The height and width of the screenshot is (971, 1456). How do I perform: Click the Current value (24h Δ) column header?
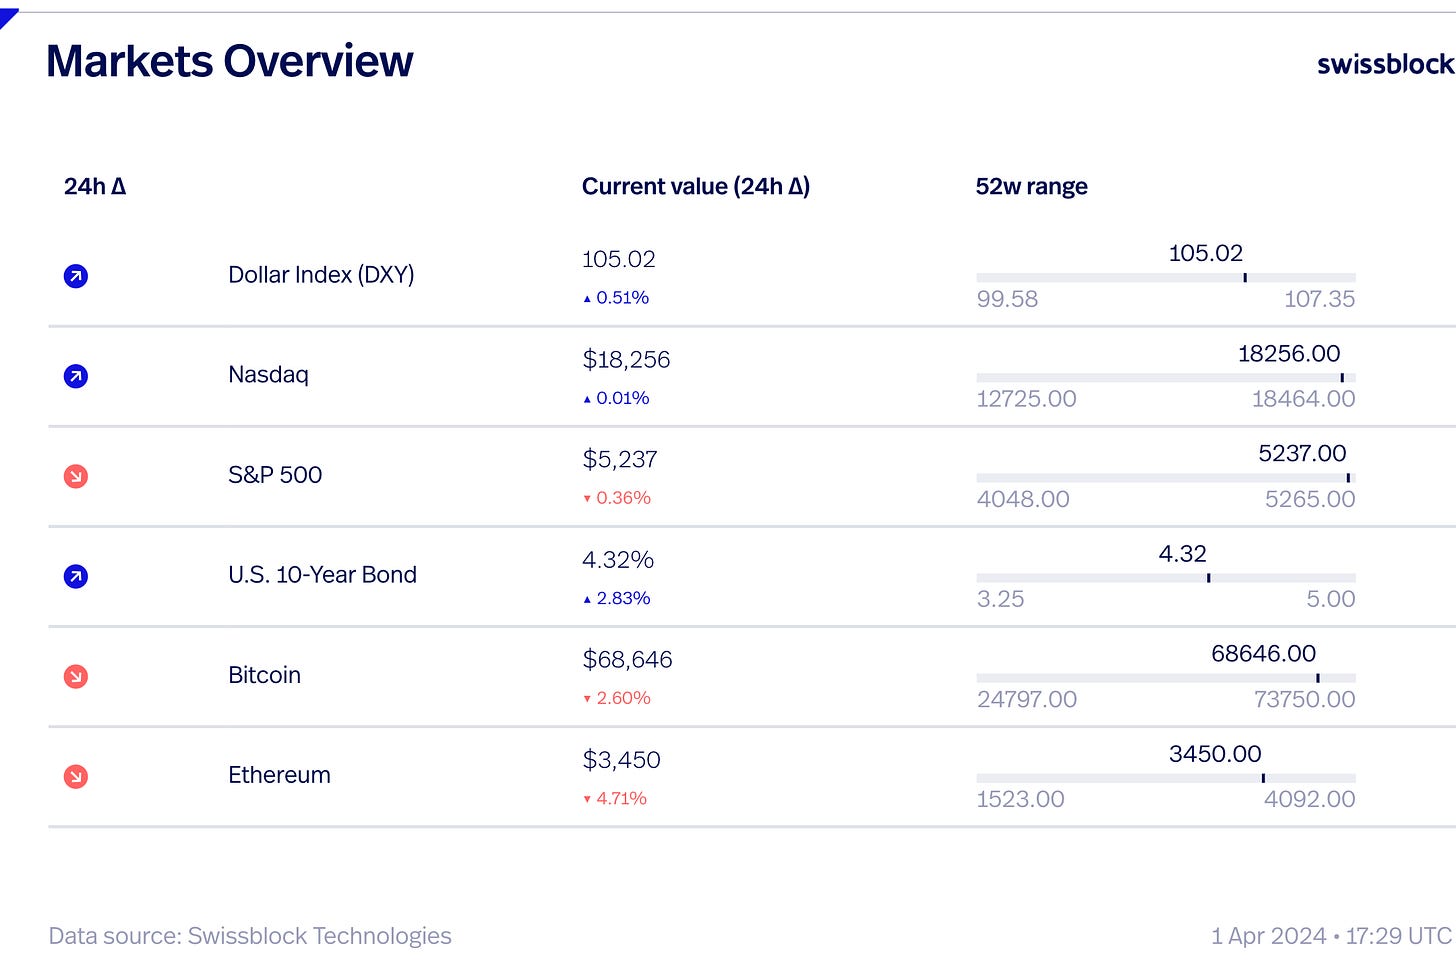click(x=696, y=186)
